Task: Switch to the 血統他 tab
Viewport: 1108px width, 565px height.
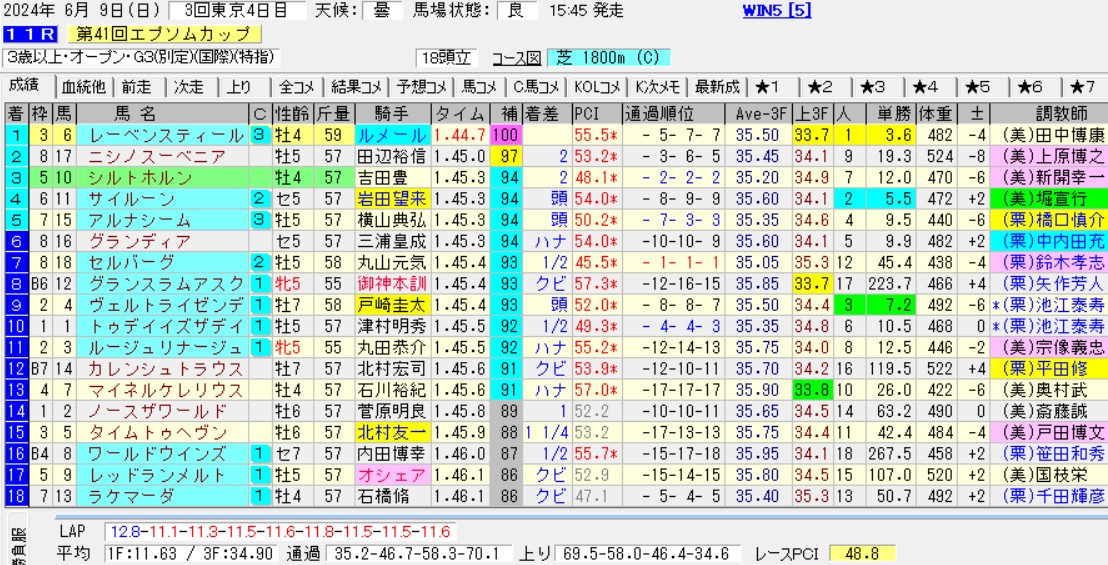Action: [83, 87]
